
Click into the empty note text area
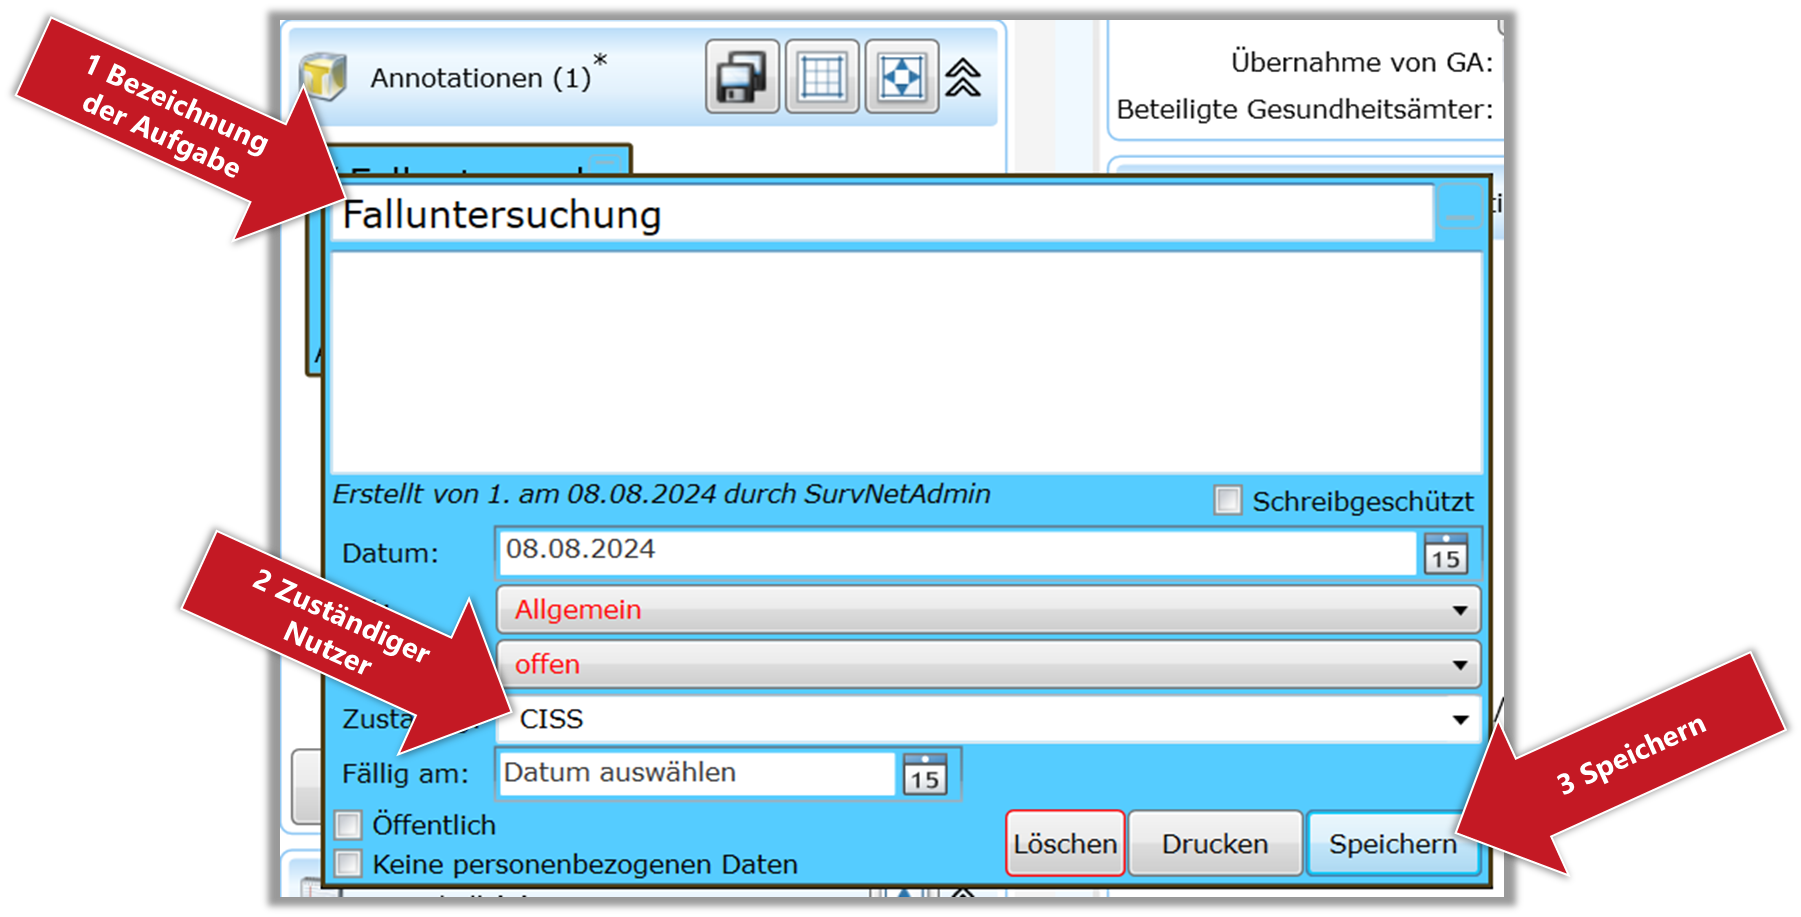[905, 362]
